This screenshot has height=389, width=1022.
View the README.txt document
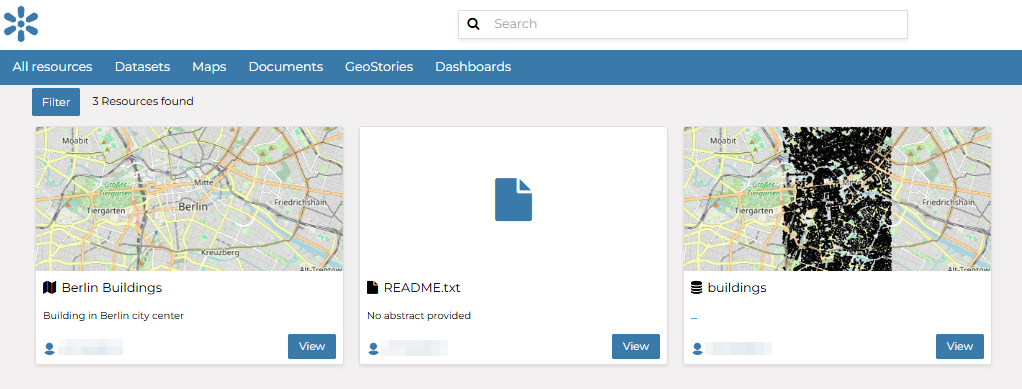(x=635, y=347)
